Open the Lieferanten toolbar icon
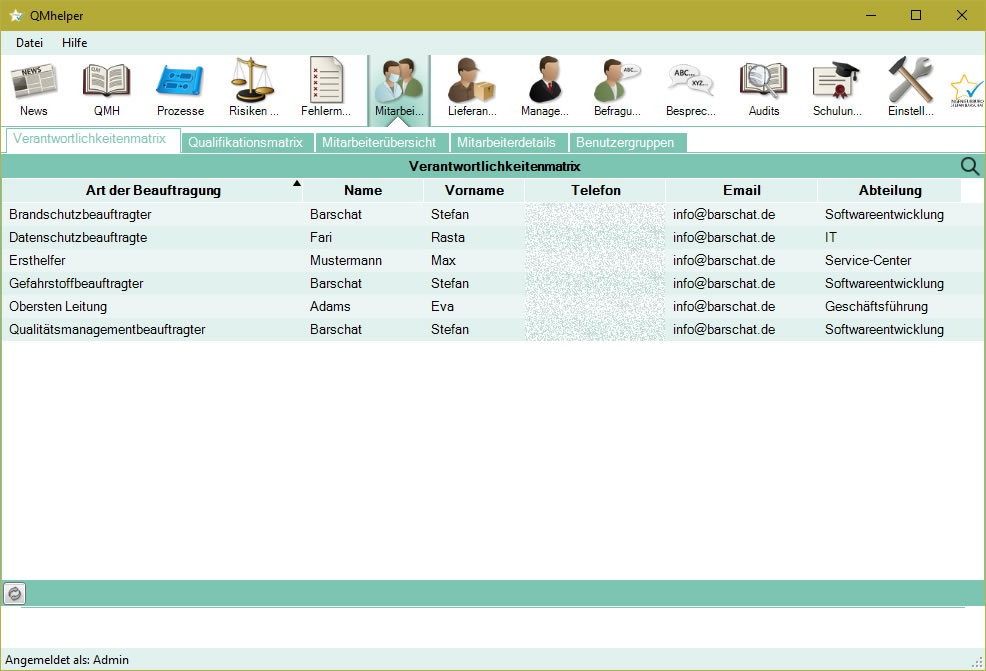986x671 pixels. (x=472, y=88)
